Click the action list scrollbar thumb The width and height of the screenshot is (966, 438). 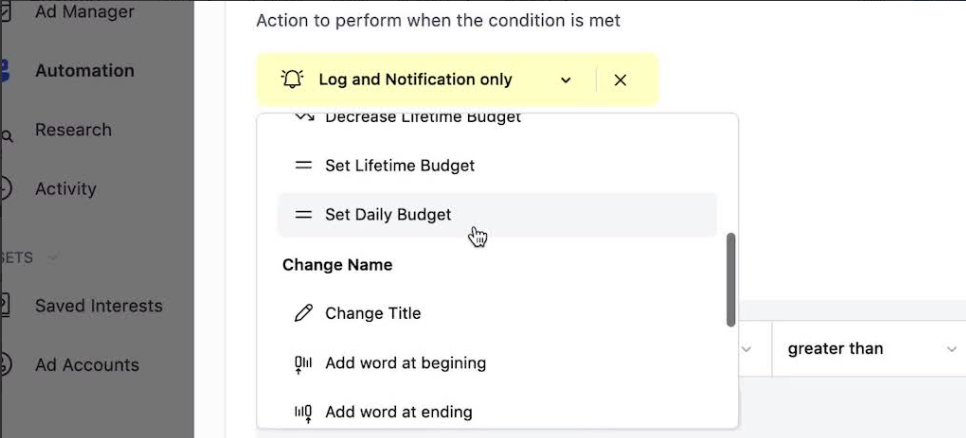(731, 280)
